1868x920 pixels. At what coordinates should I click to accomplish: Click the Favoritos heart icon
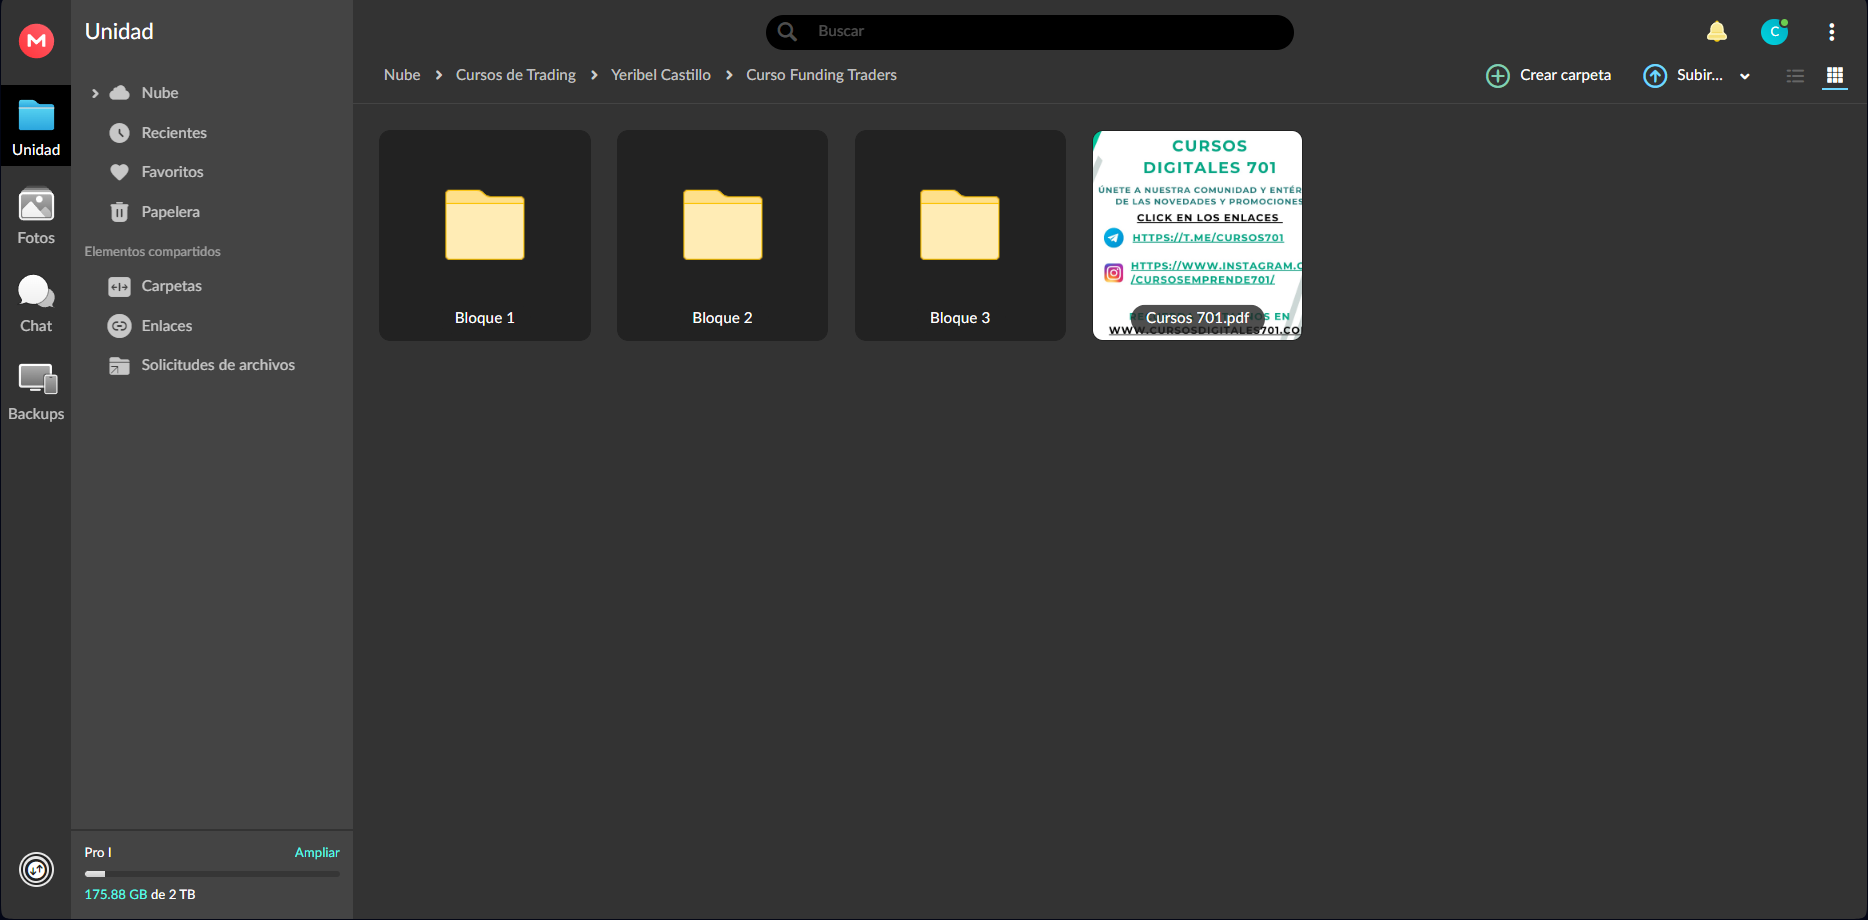coord(119,172)
